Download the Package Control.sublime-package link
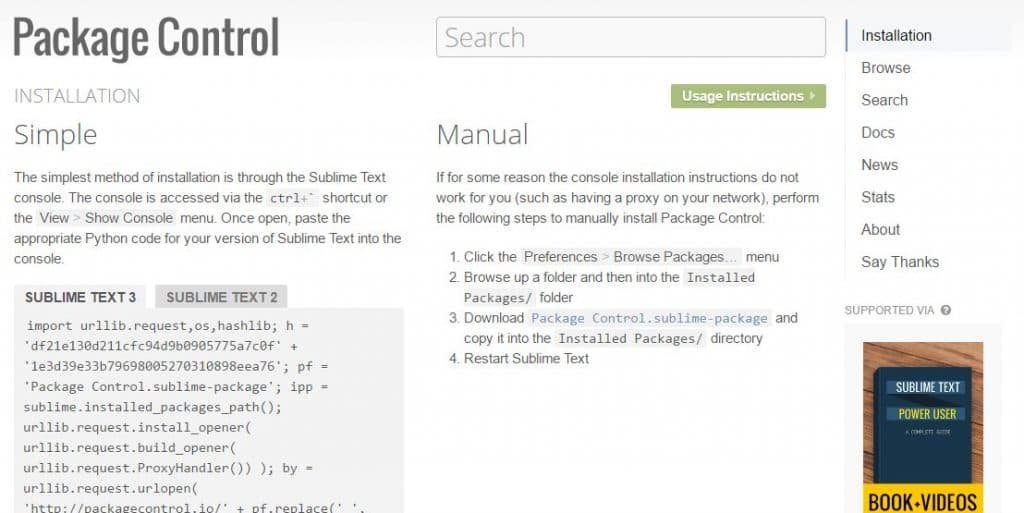This screenshot has width=1024, height=513. 649,318
